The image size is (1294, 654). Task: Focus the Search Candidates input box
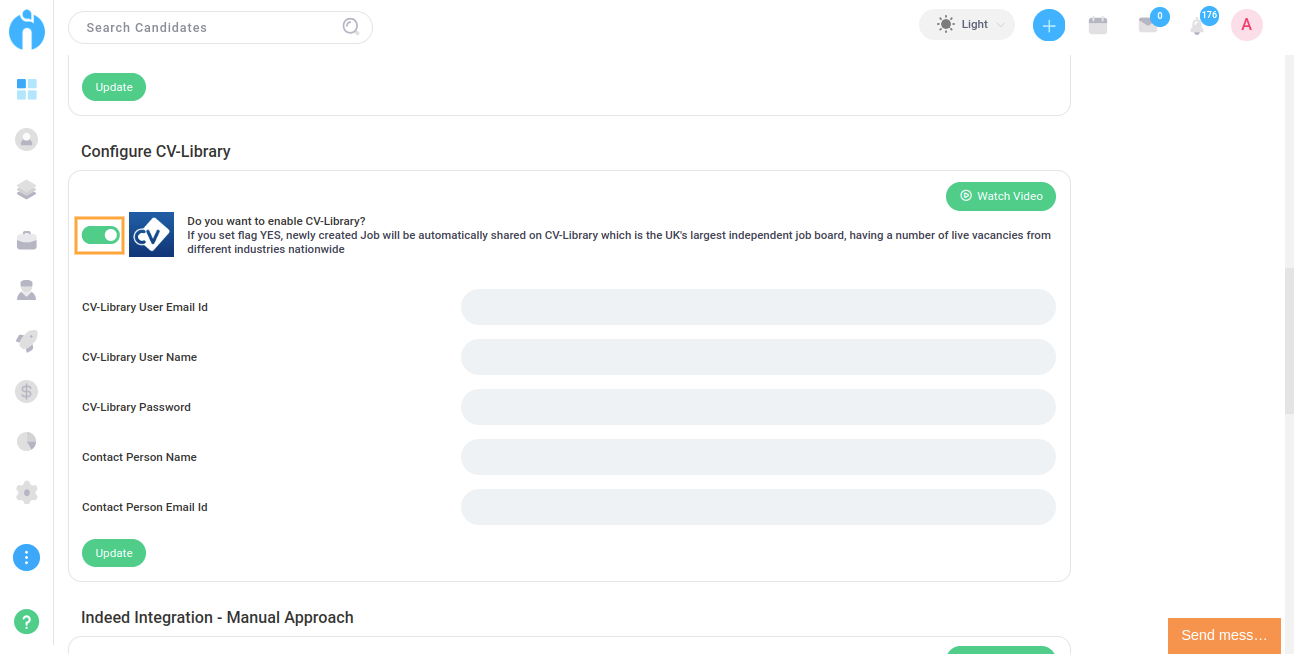pyautogui.click(x=210, y=28)
